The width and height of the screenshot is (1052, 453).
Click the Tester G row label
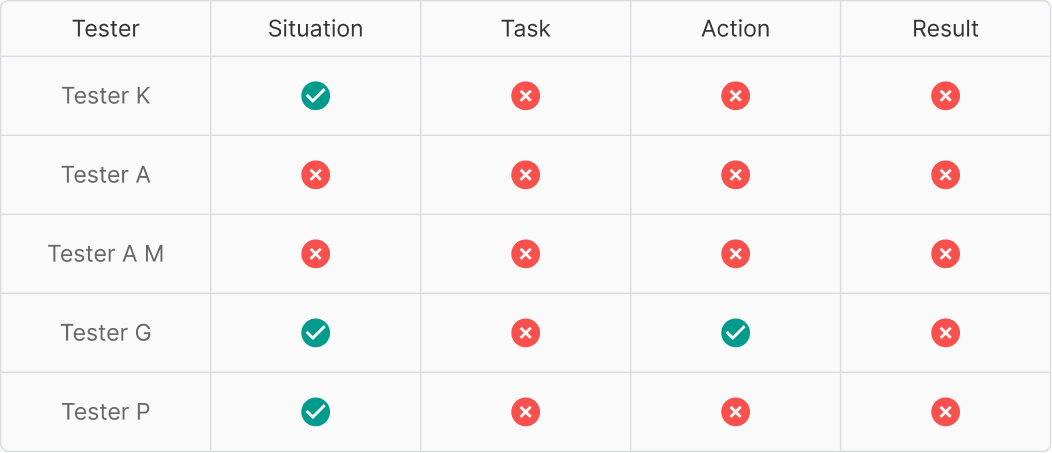(x=106, y=333)
